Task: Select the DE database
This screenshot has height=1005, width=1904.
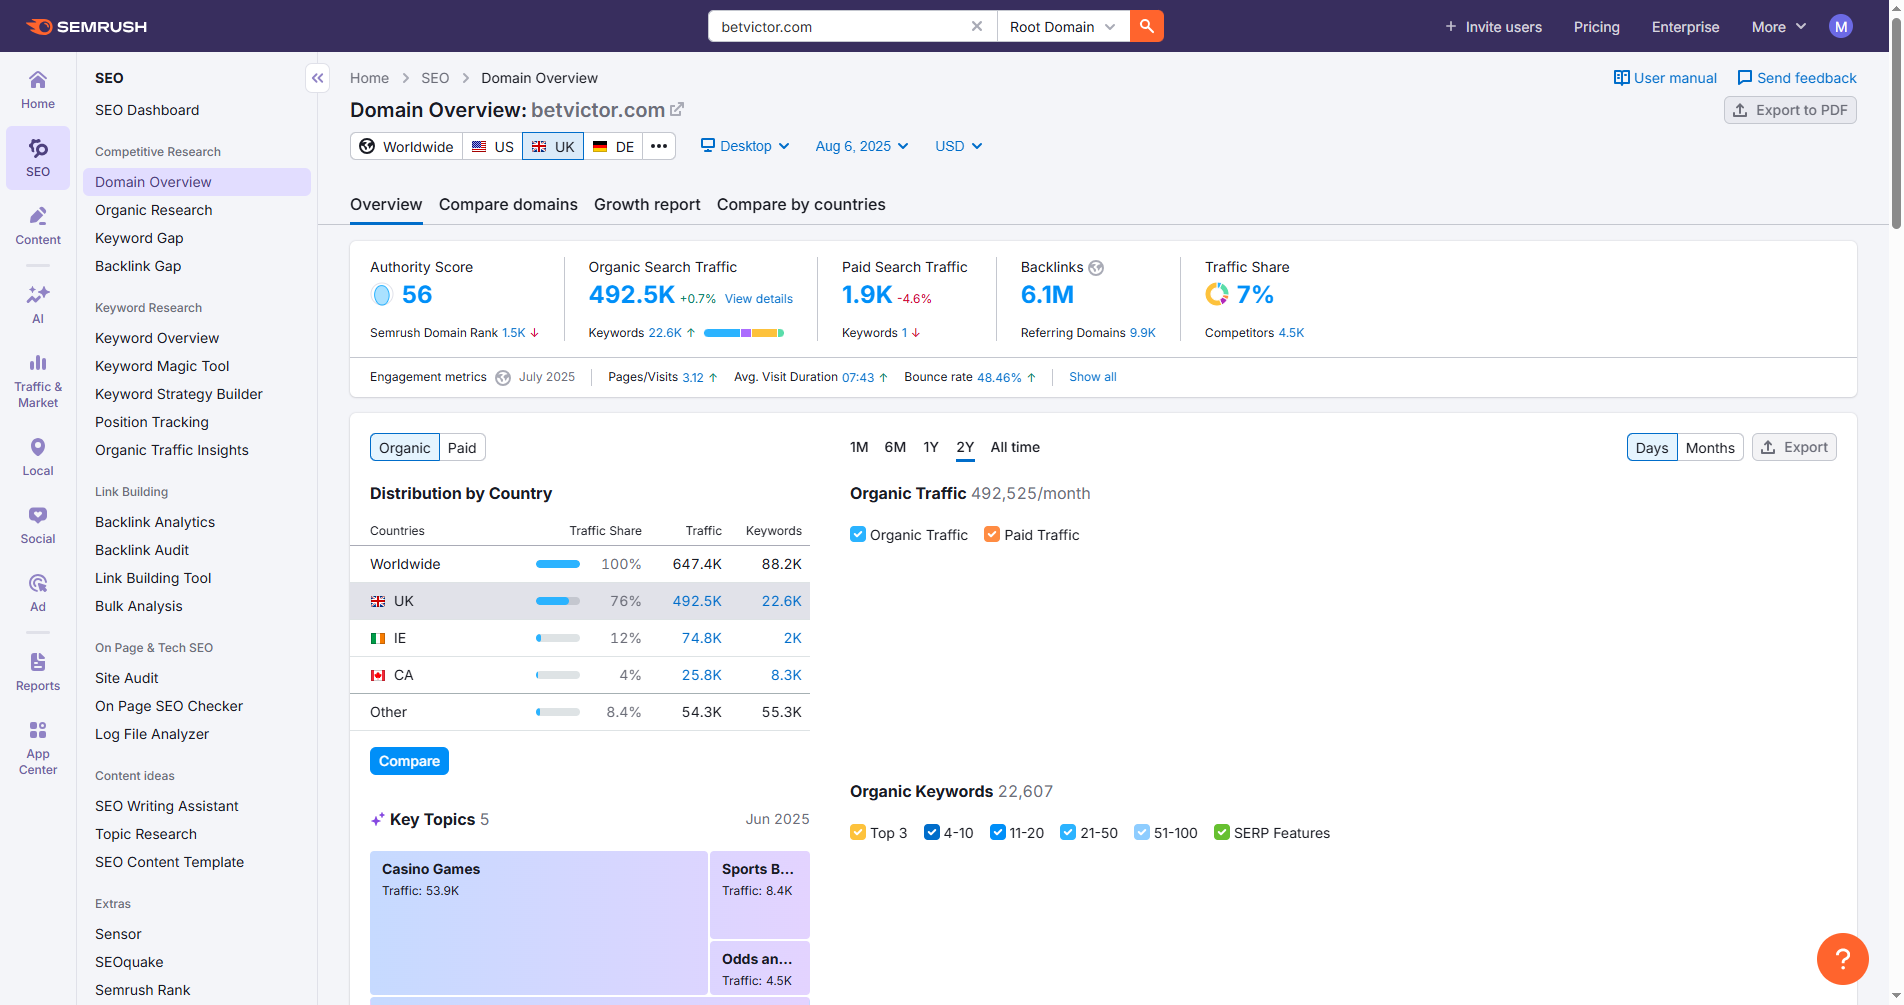Action: point(613,146)
